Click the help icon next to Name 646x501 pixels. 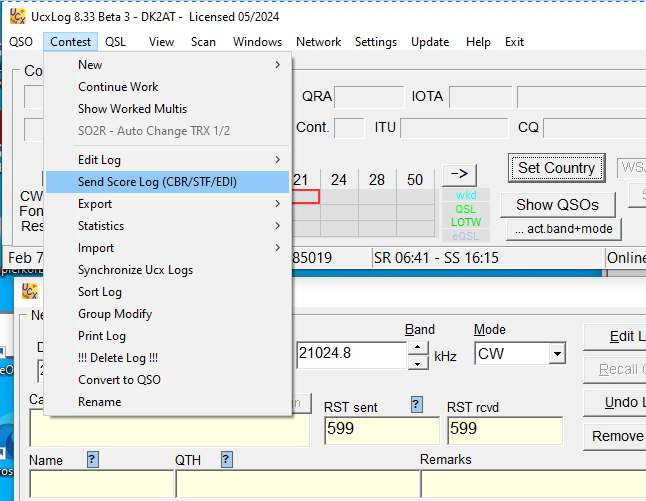[92, 459]
